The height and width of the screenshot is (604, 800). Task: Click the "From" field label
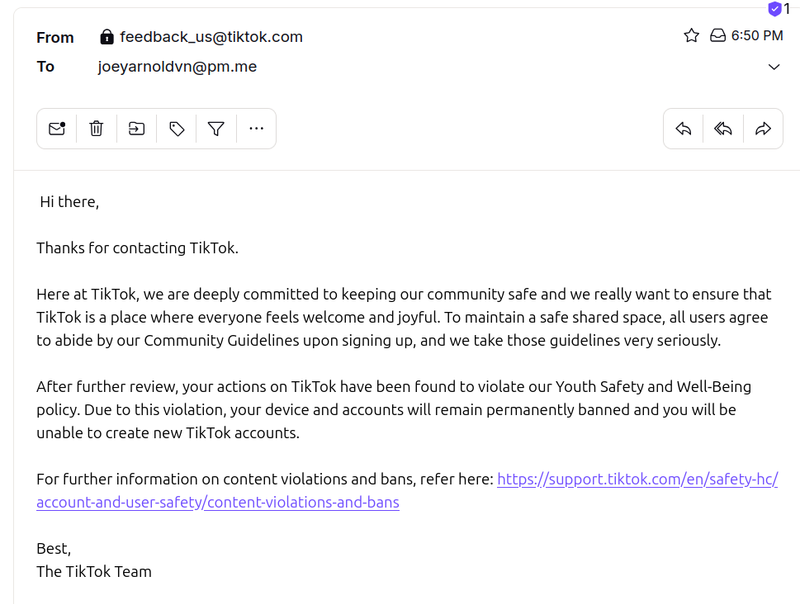click(55, 38)
